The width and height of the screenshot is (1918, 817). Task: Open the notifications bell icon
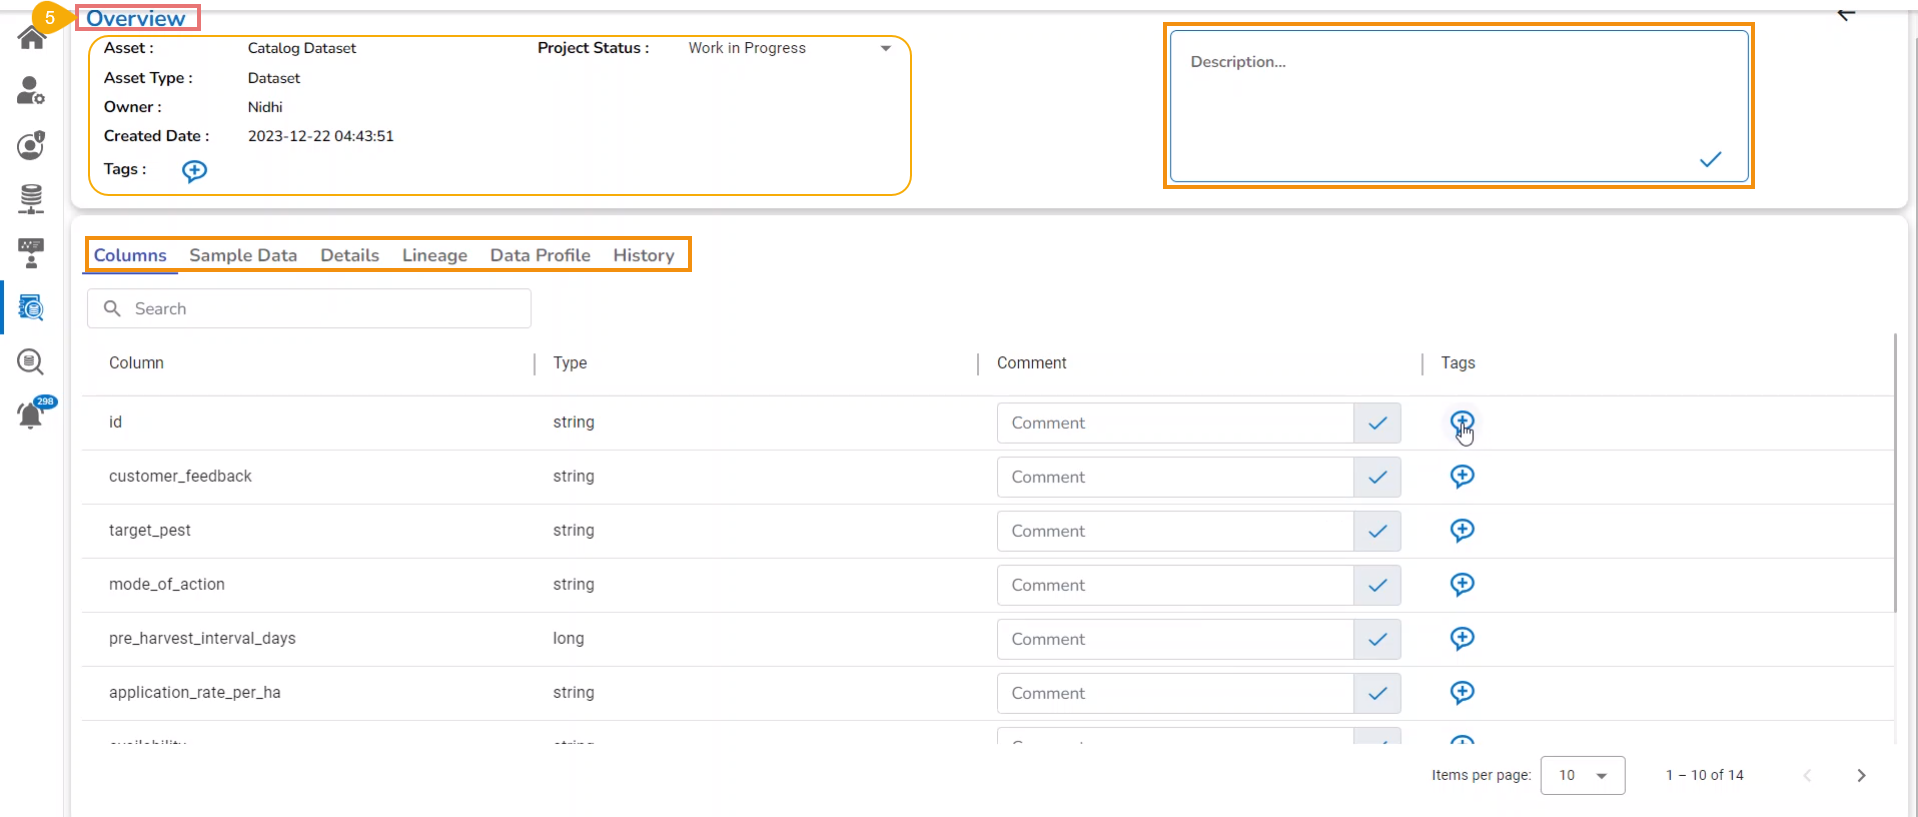pyautogui.click(x=31, y=414)
